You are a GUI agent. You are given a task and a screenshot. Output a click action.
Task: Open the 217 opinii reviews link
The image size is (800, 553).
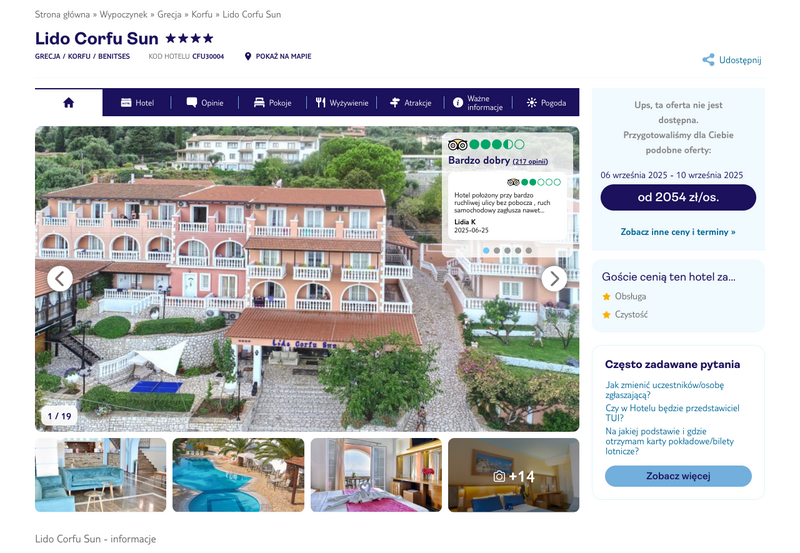[530, 161]
